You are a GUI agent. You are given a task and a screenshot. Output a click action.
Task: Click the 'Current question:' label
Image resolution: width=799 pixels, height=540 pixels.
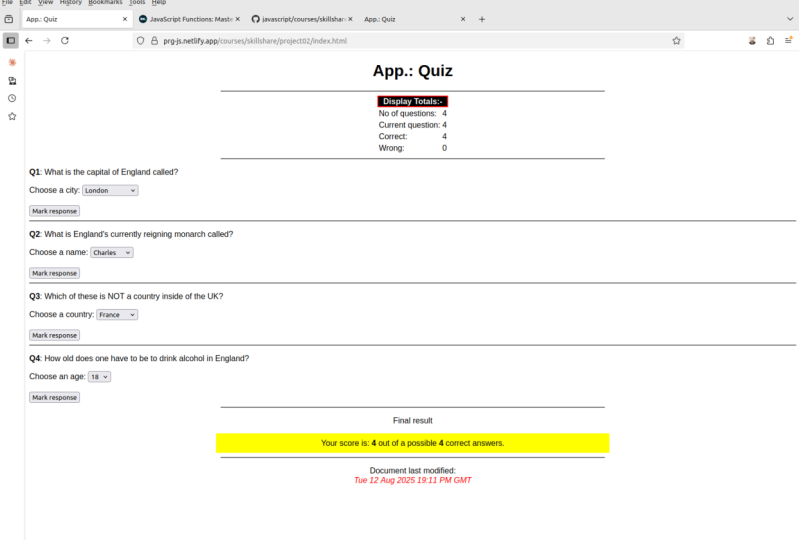pos(409,125)
